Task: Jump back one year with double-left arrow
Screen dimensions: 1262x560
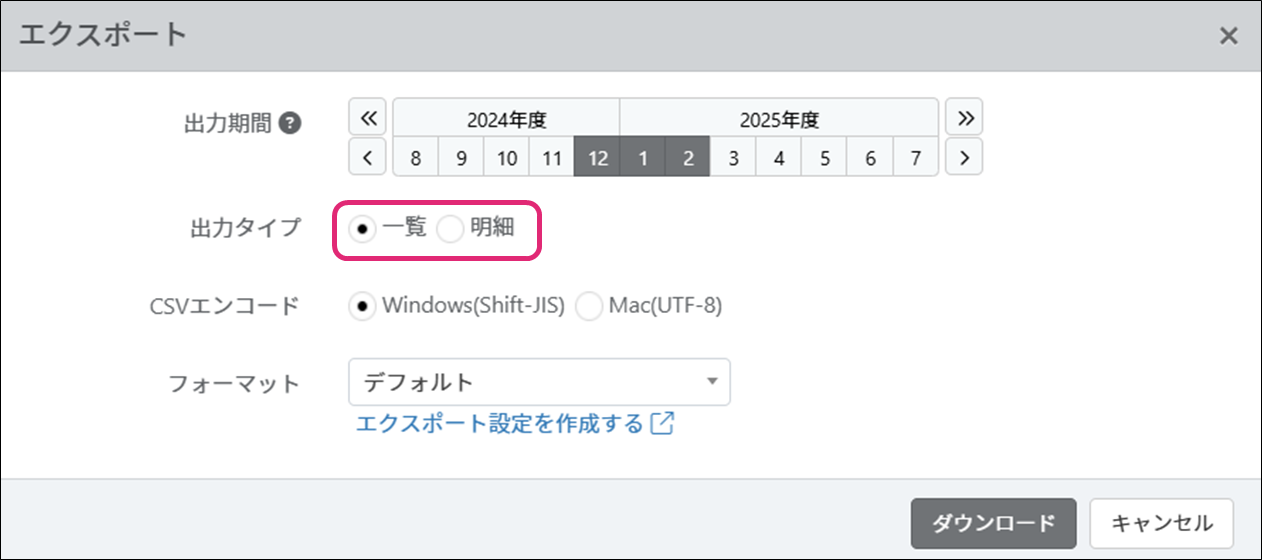Action: pyautogui.click(x=367, y=118)
